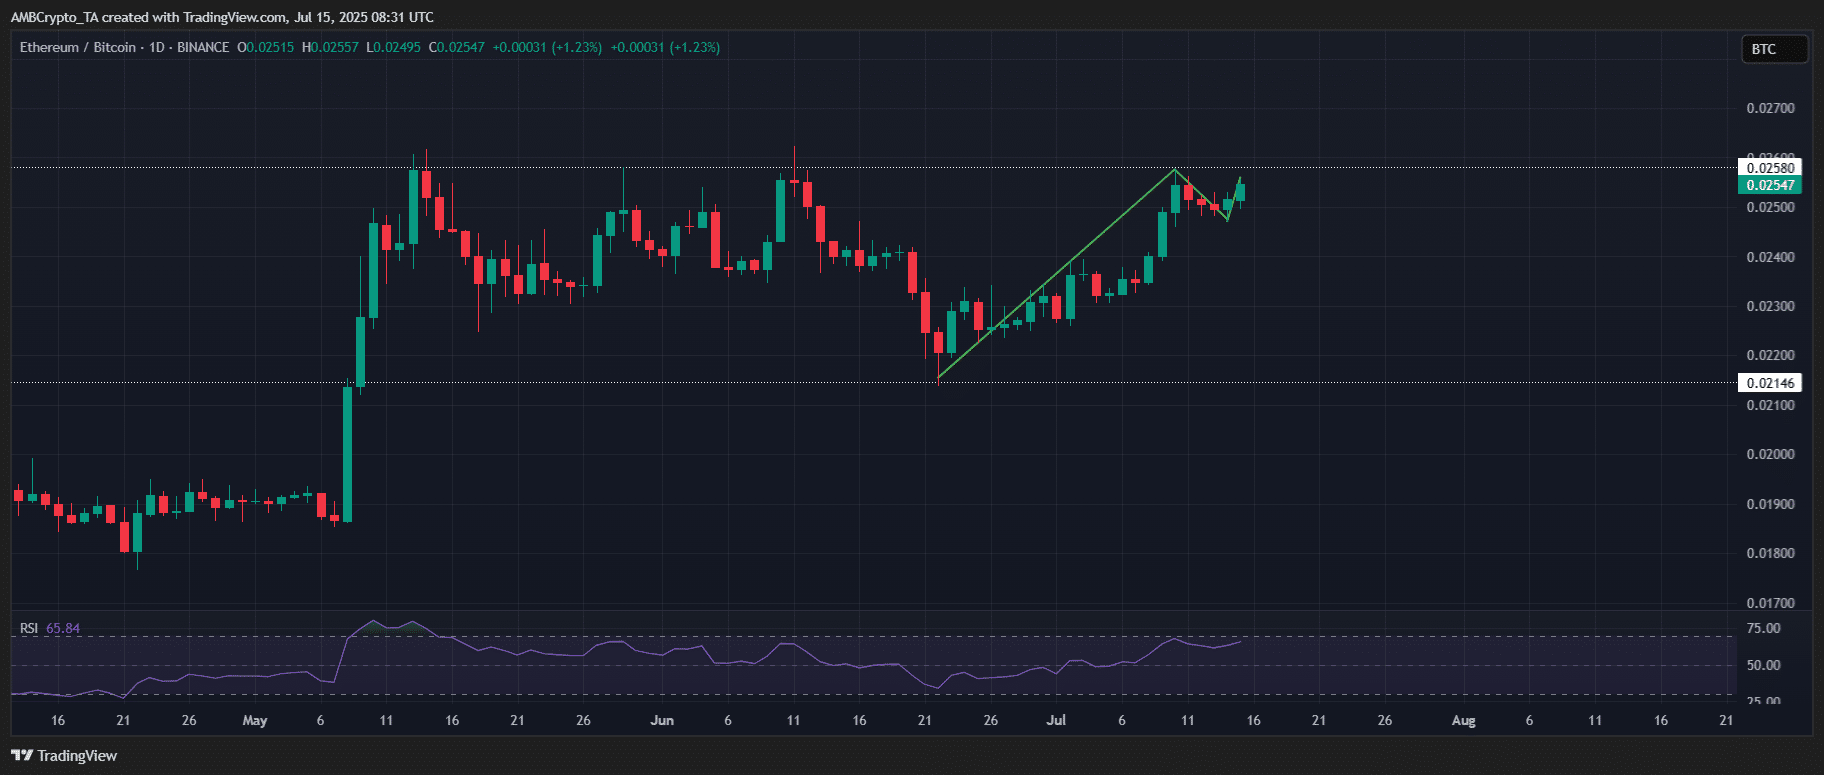1824x775 pixels.
Task: Click the Jun label on time axis
Action: pos(662,720)
